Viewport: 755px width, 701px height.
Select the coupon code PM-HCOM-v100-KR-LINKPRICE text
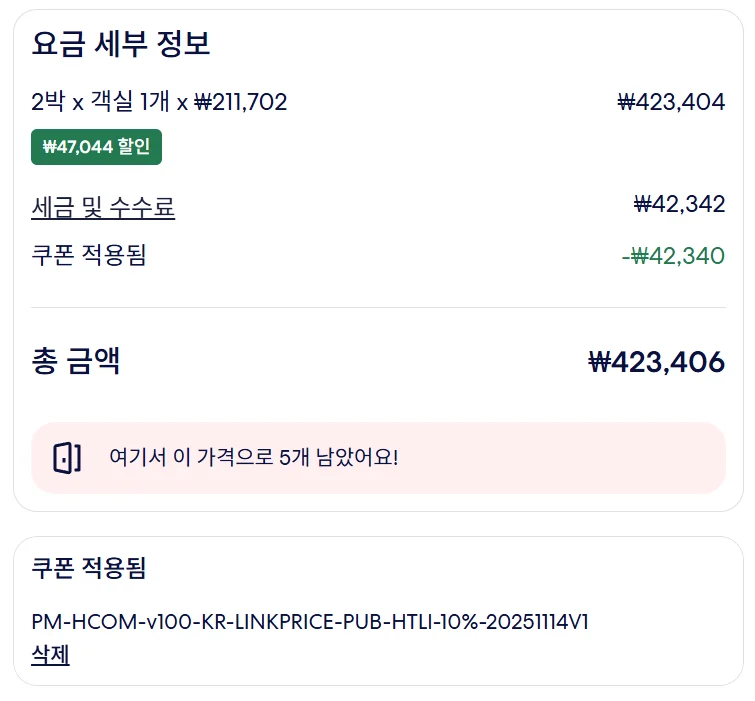[x=185, y=622]
